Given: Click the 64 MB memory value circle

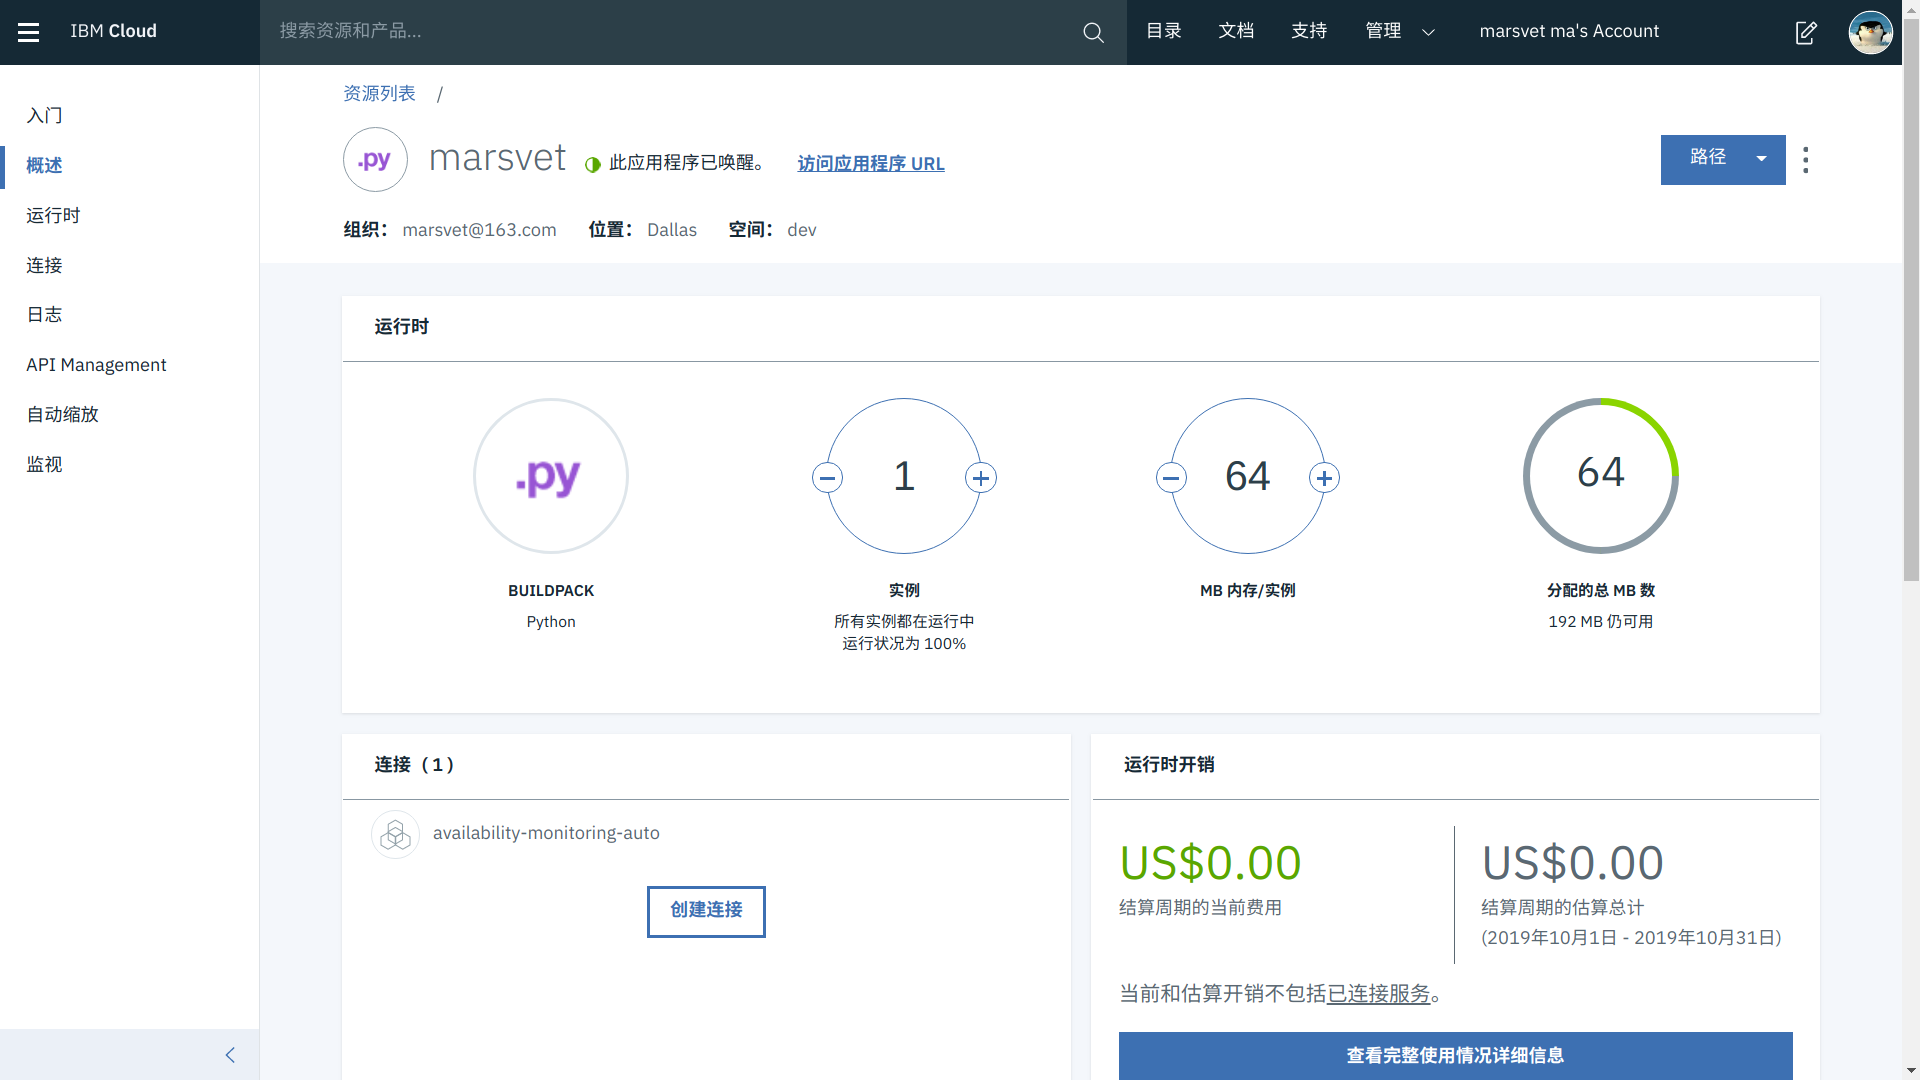Looking at the screenshot, I should click(x=1248, y=476).
